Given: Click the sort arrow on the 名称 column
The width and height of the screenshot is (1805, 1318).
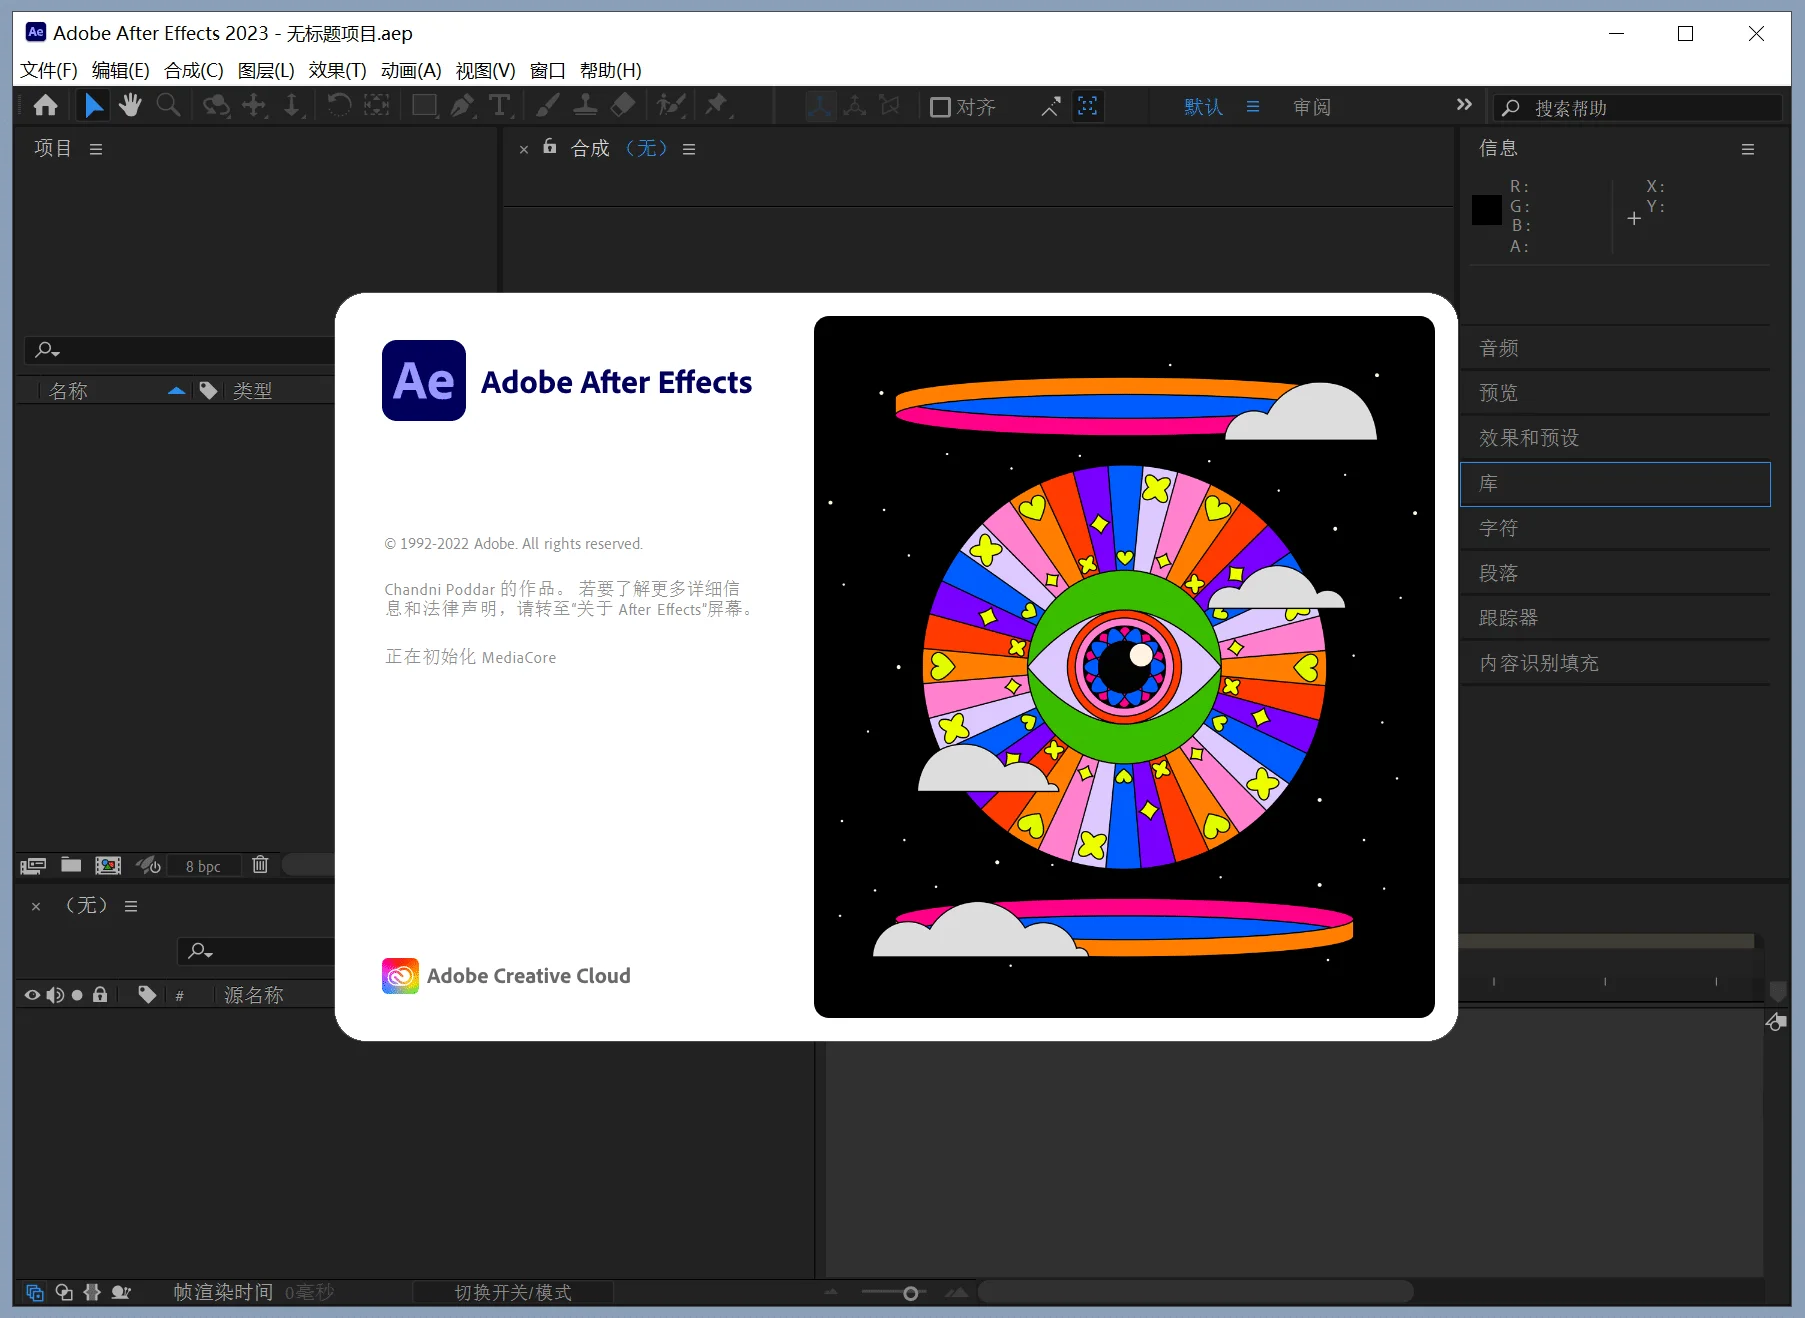Looking at the screenshot, I should [x=177, y=390].
